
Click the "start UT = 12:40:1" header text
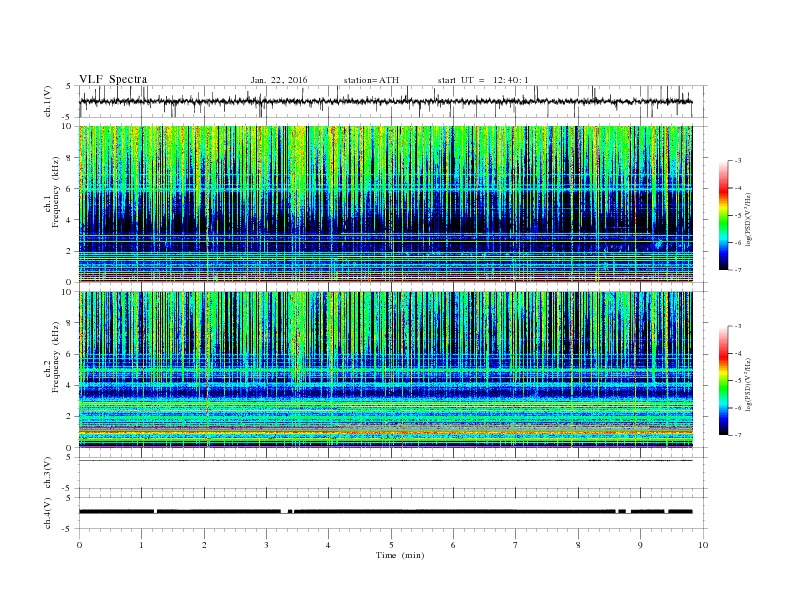click(483, 80)
